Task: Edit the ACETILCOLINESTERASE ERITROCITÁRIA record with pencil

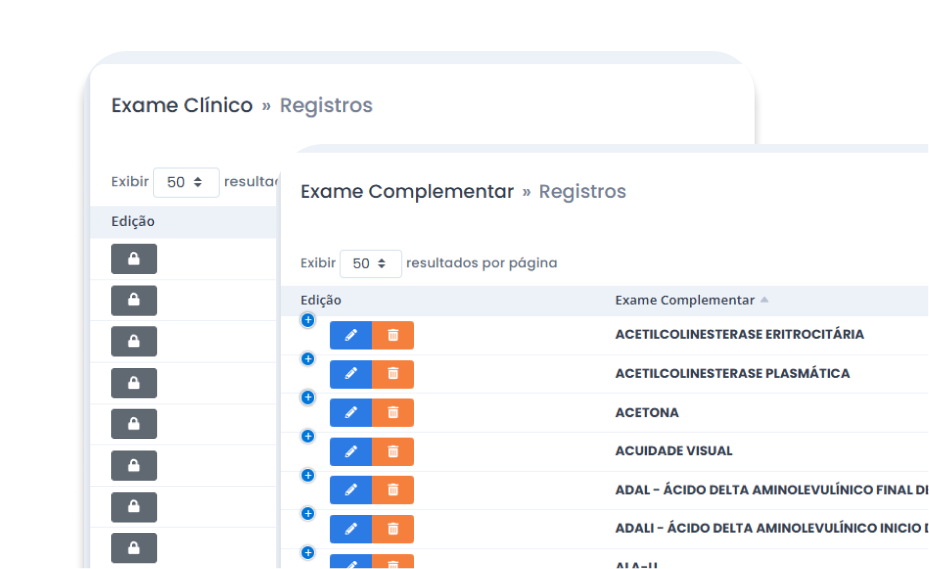Action: point(350,335)
